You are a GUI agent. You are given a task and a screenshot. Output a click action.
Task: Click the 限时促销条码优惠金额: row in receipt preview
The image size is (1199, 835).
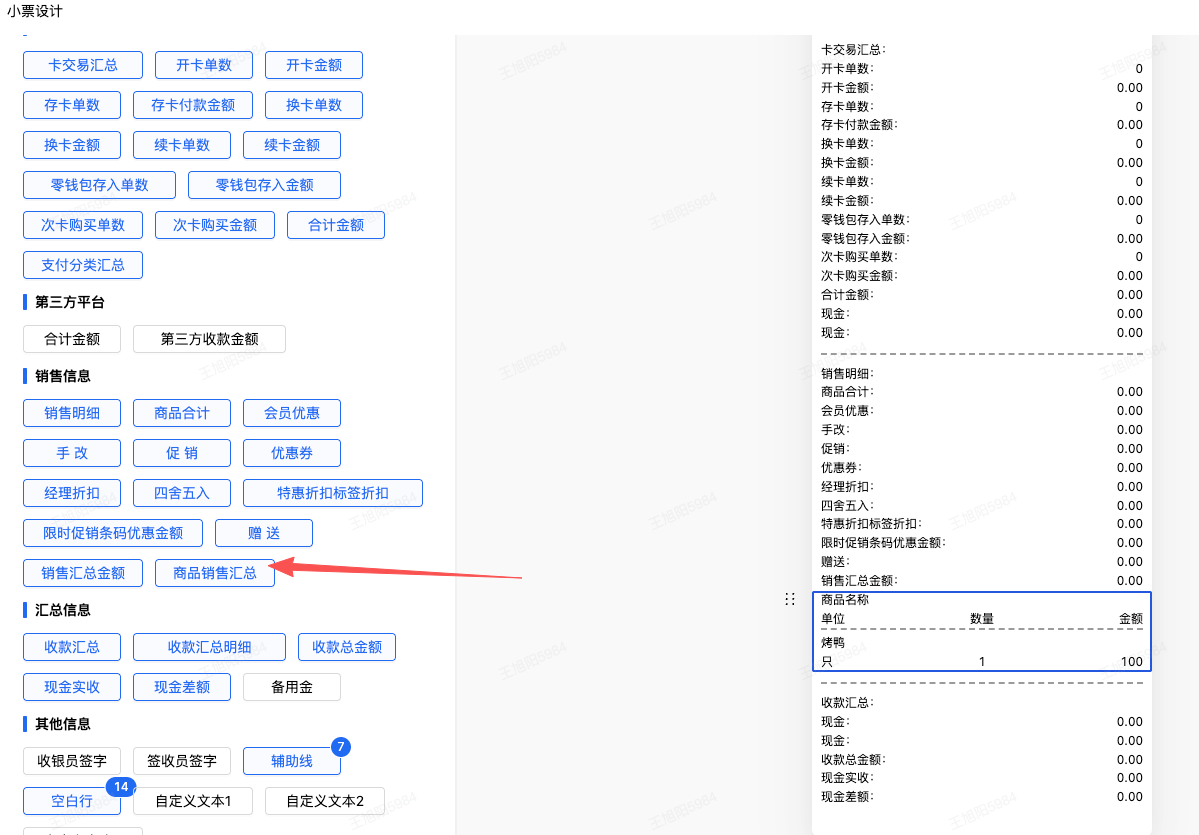coord(982,543)
